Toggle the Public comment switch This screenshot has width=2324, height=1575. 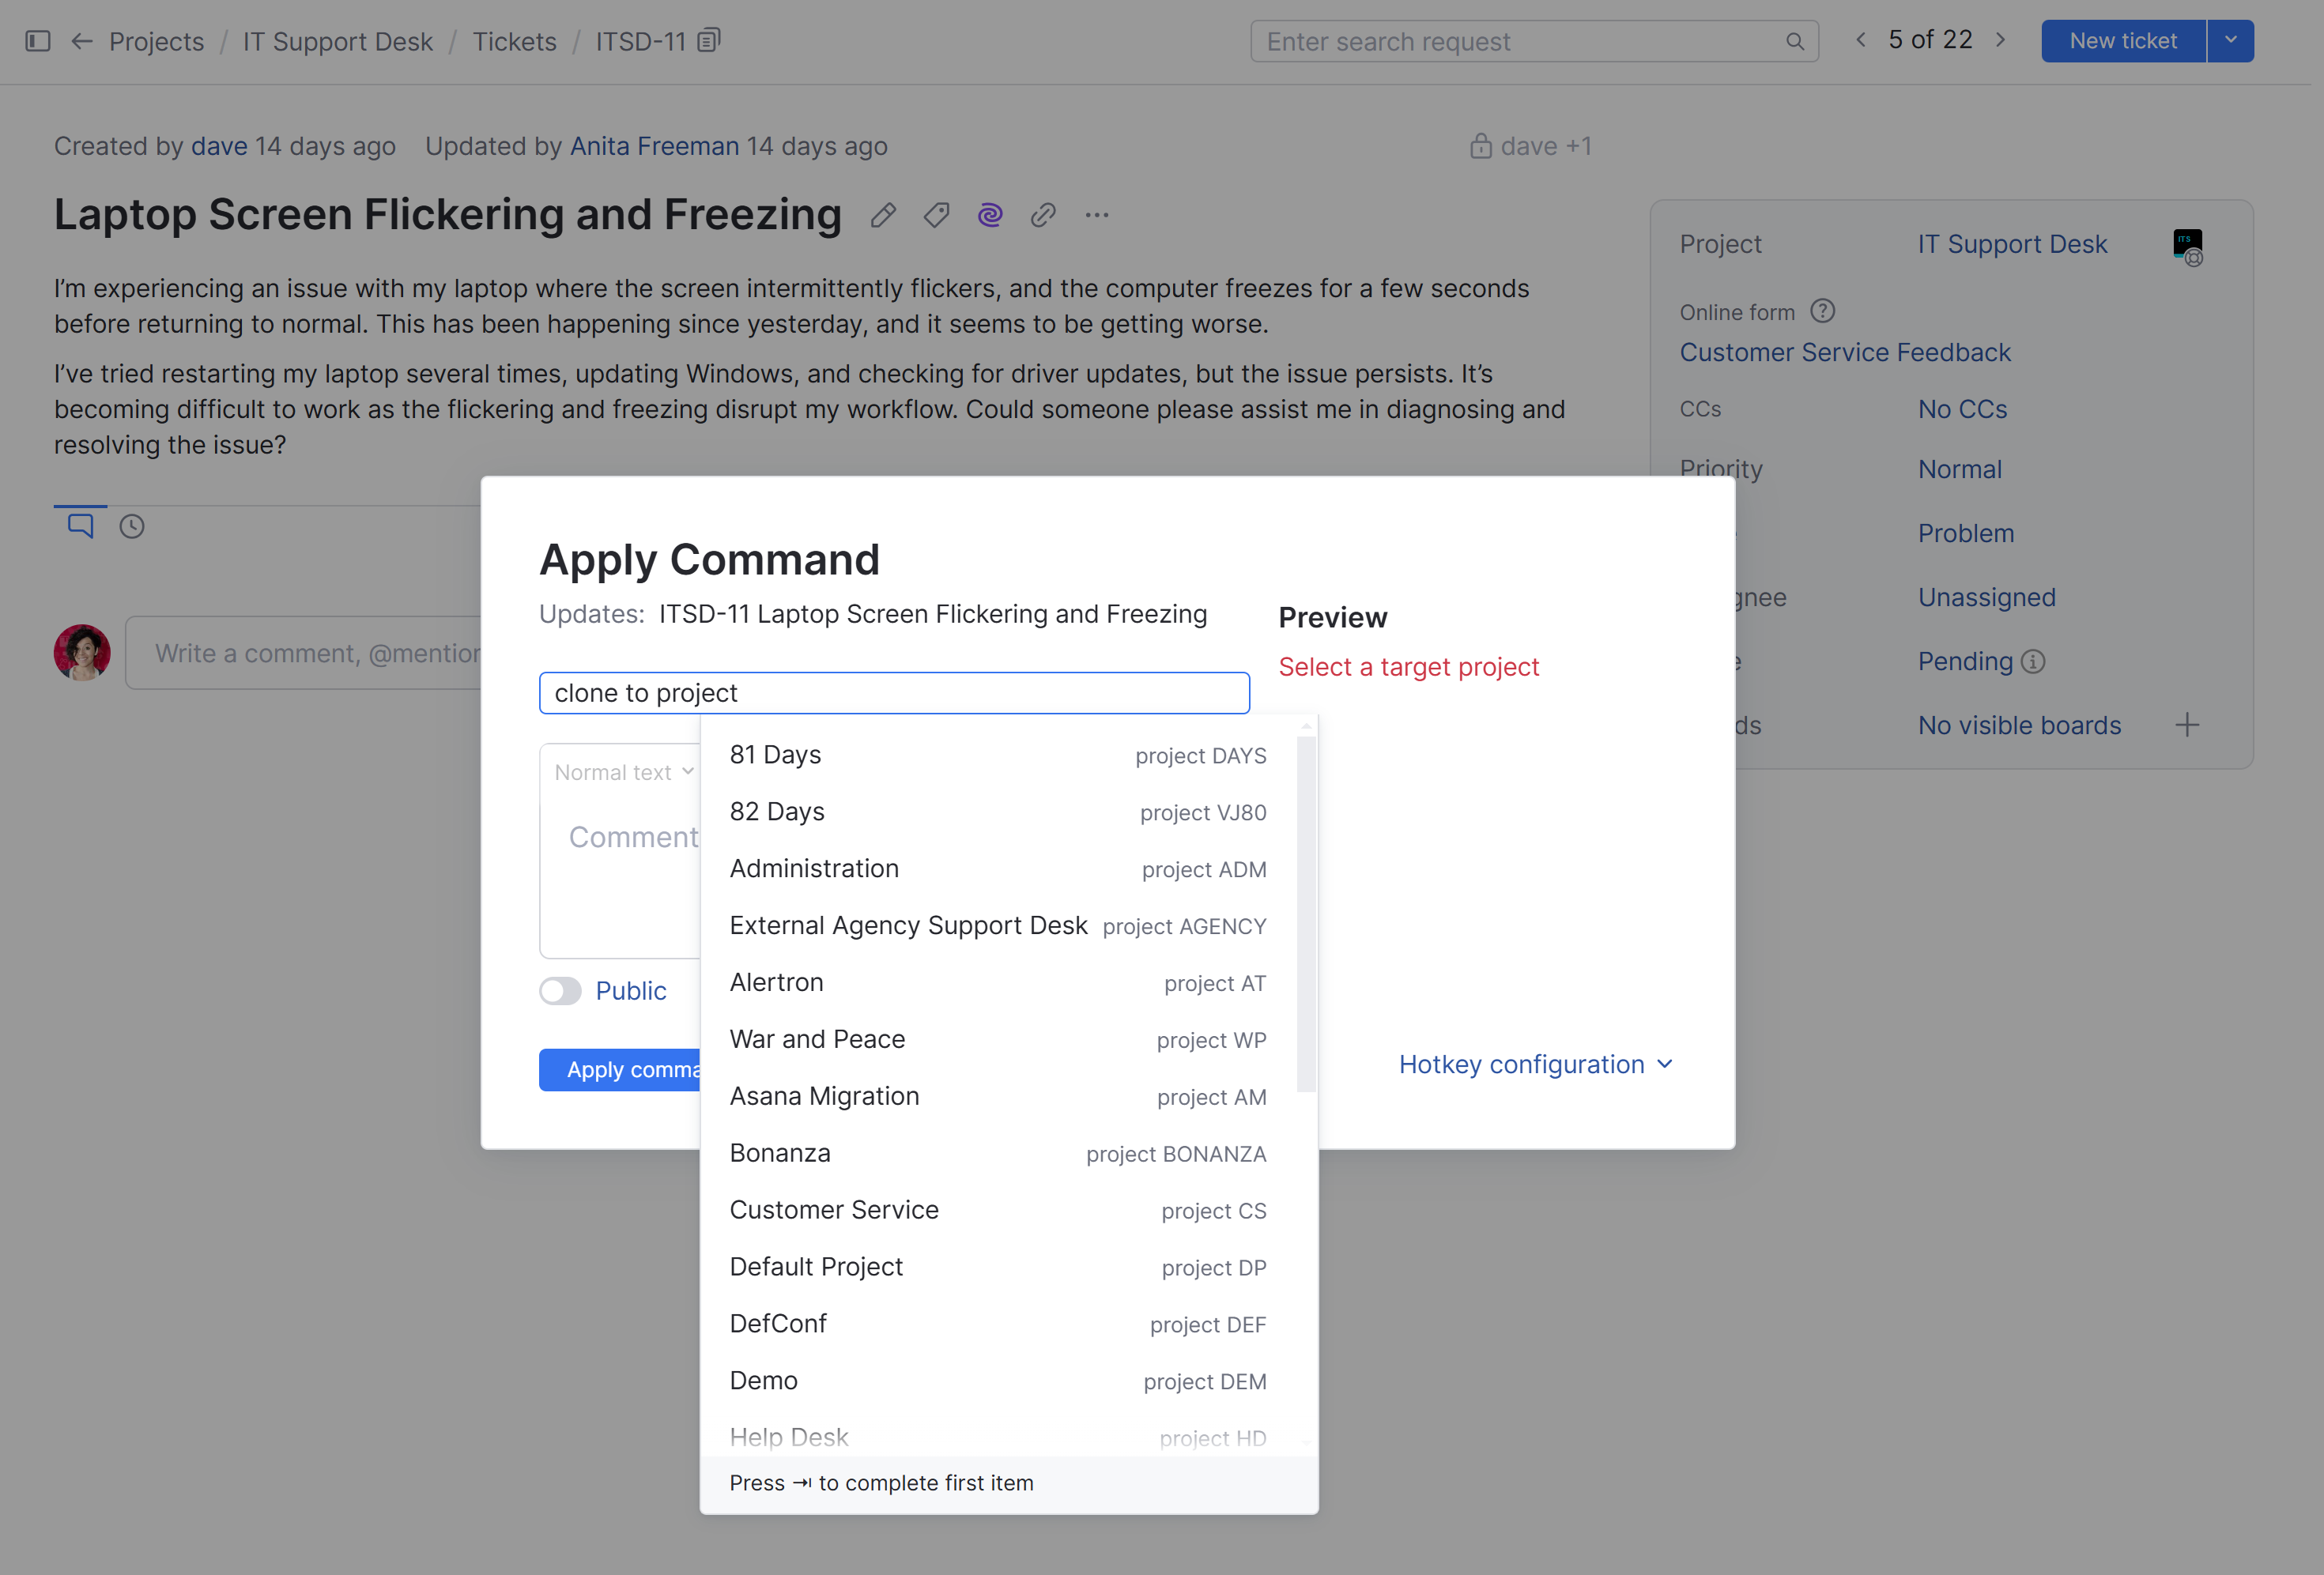coord(560,991)
